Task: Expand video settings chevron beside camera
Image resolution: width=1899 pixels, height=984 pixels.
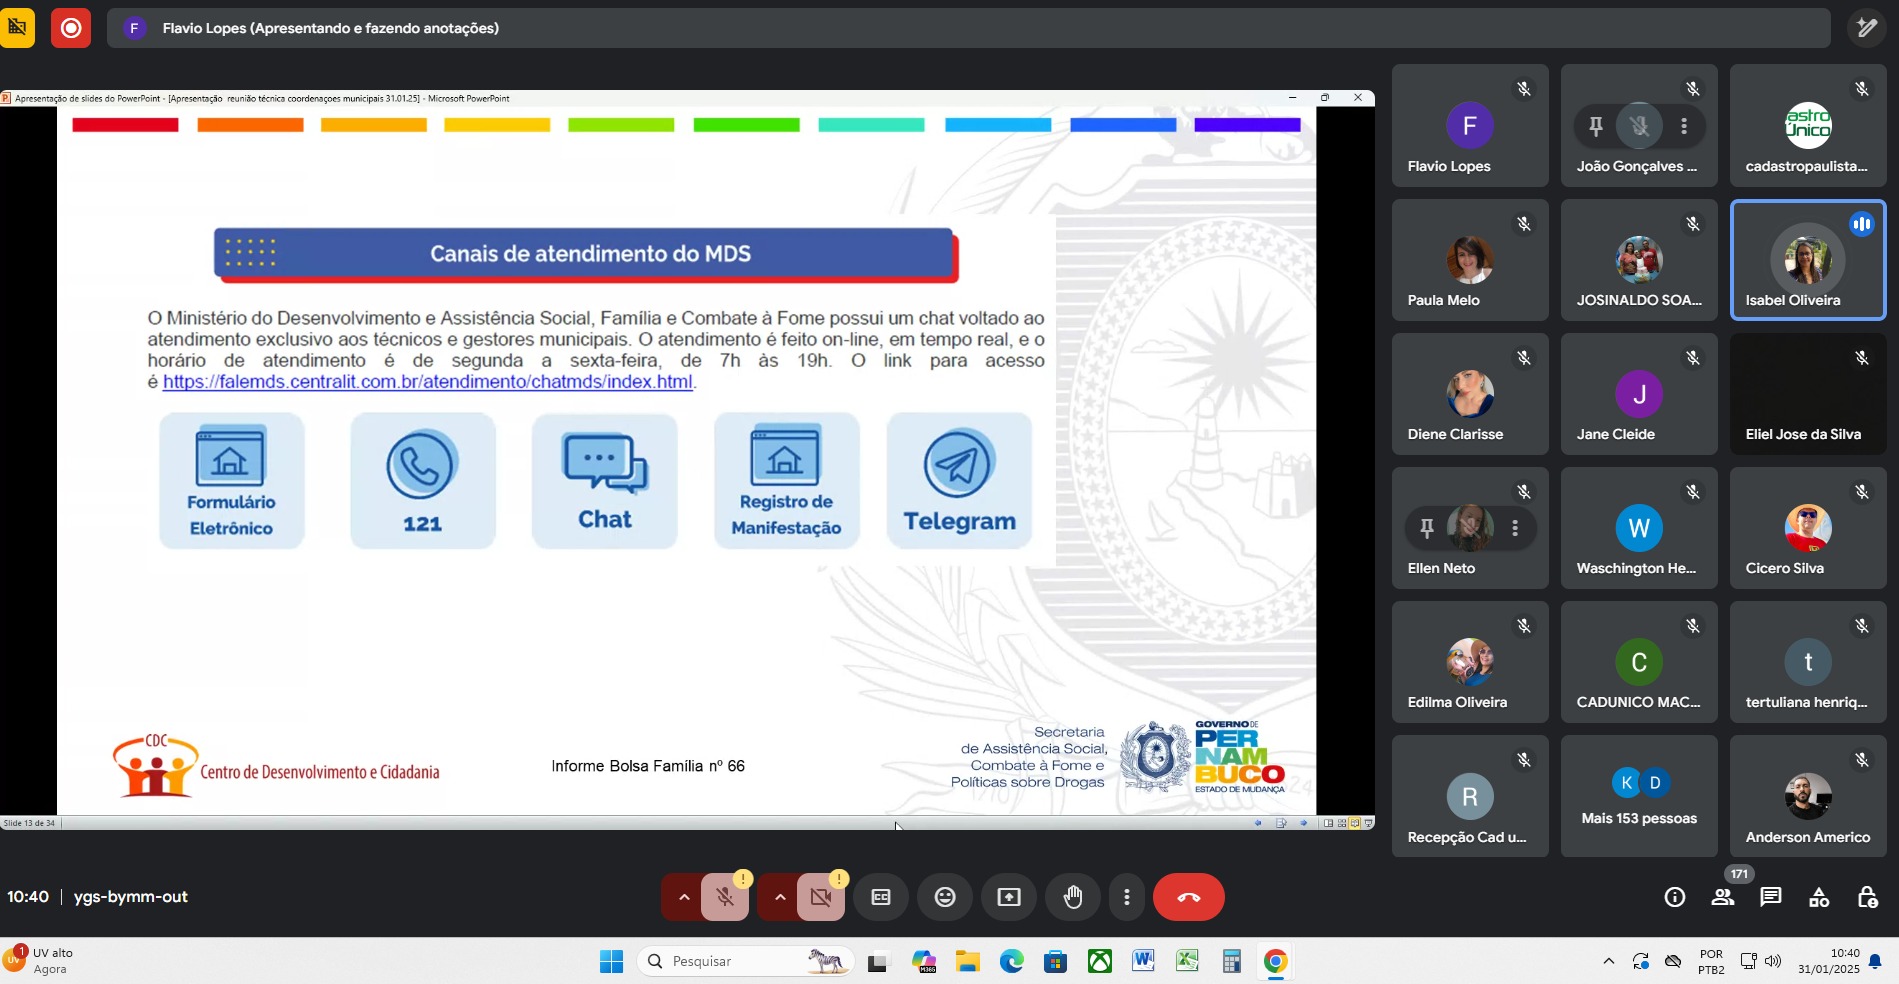Action: (780, 897)
